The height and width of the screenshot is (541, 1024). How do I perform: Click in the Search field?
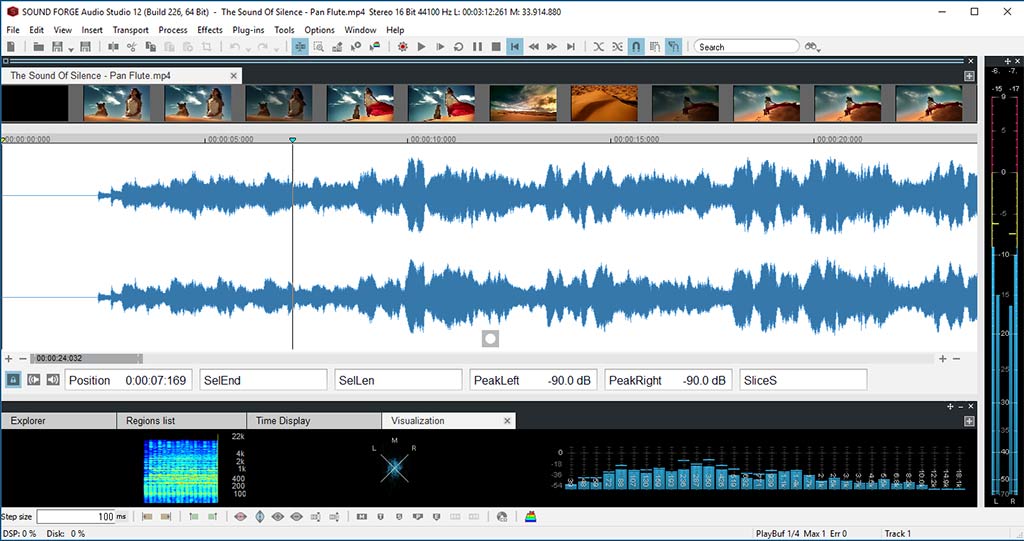tap(746, 47)
